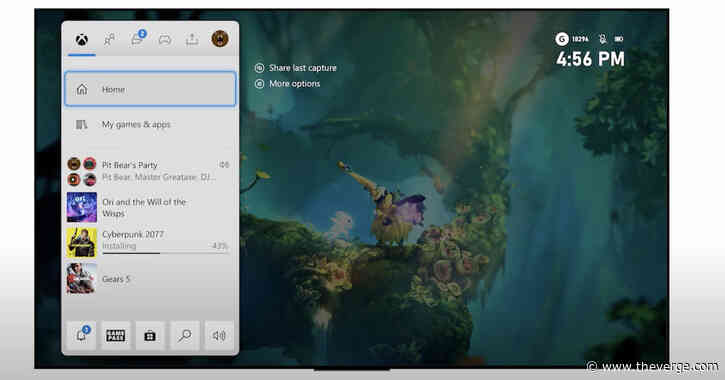Click the Cyberpunk 2077 cover thumbnail
Image resolution: width=725 pixels, height=380 pixels.
point(82,242)
